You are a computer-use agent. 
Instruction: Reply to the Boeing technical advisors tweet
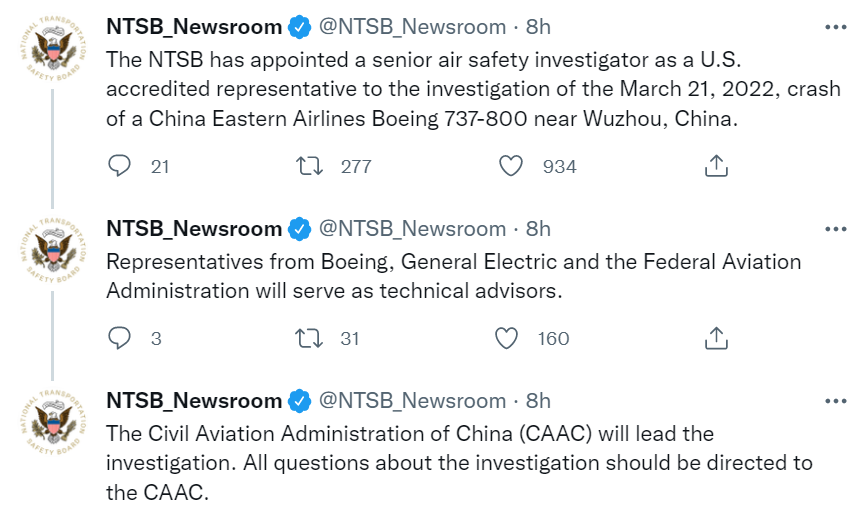click(119, 338)
